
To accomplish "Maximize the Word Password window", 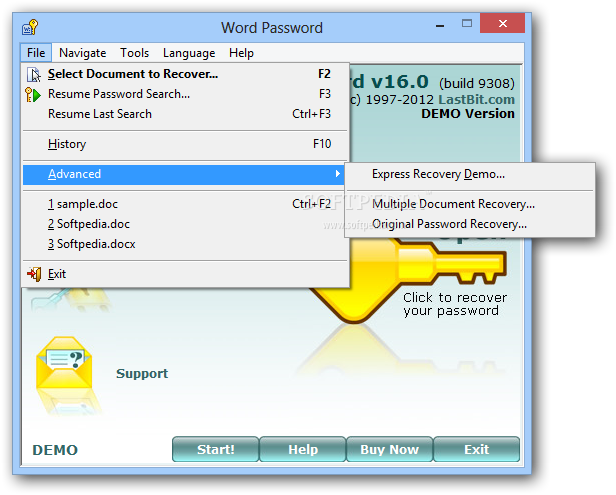I will coord(467,24).
